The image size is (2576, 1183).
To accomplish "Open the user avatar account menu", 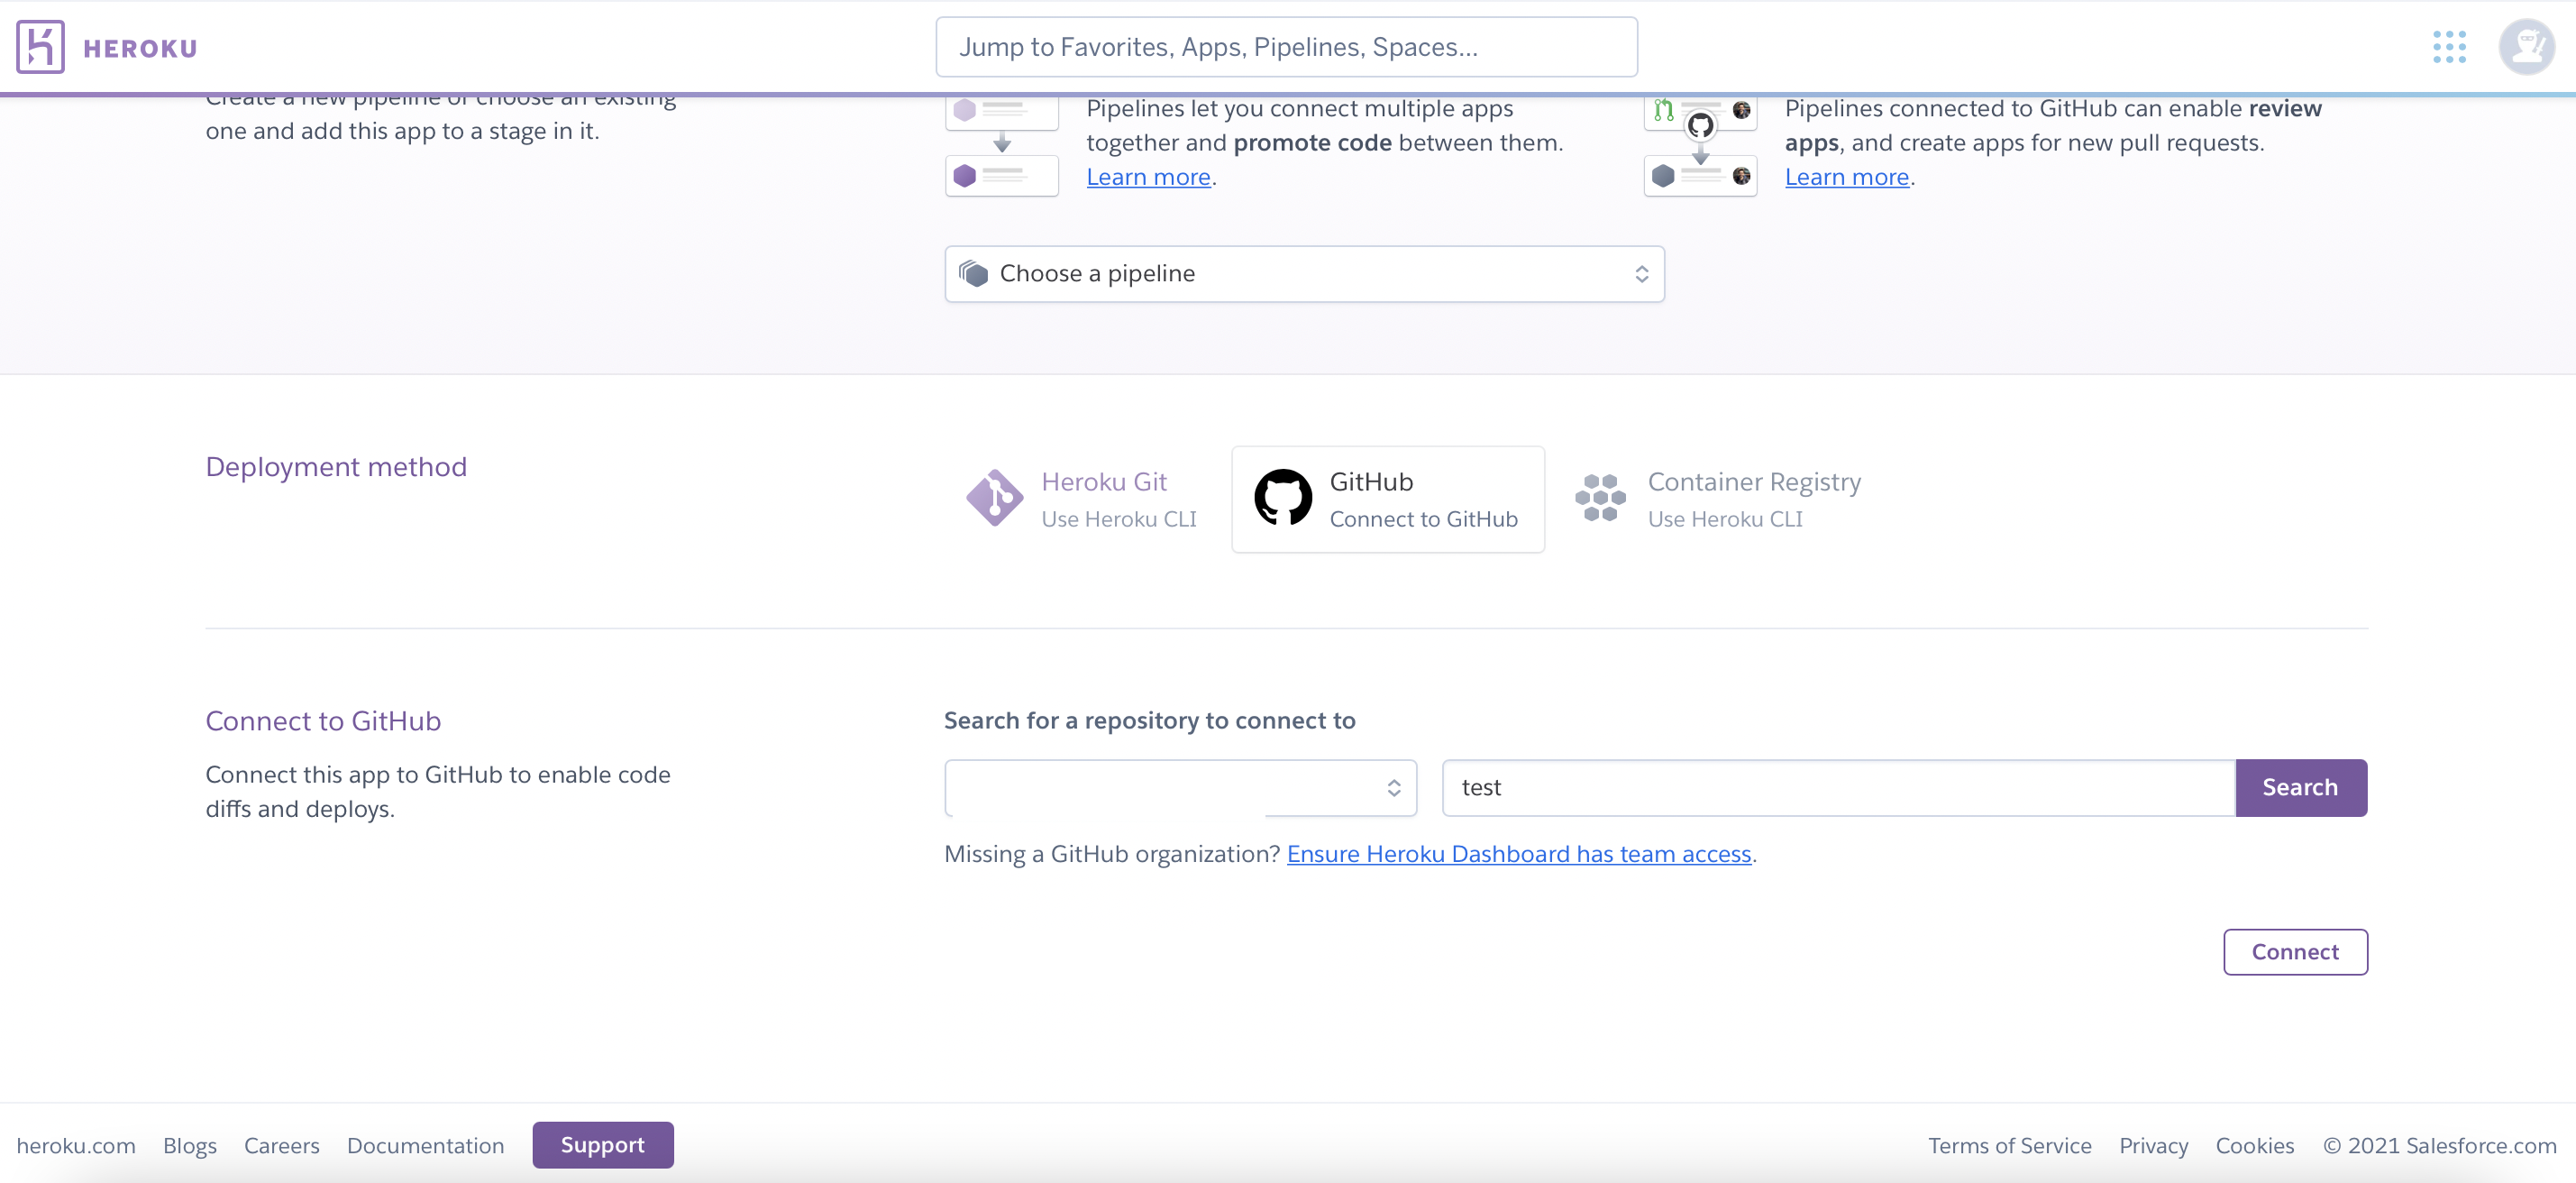I will tap(2526, 47).
